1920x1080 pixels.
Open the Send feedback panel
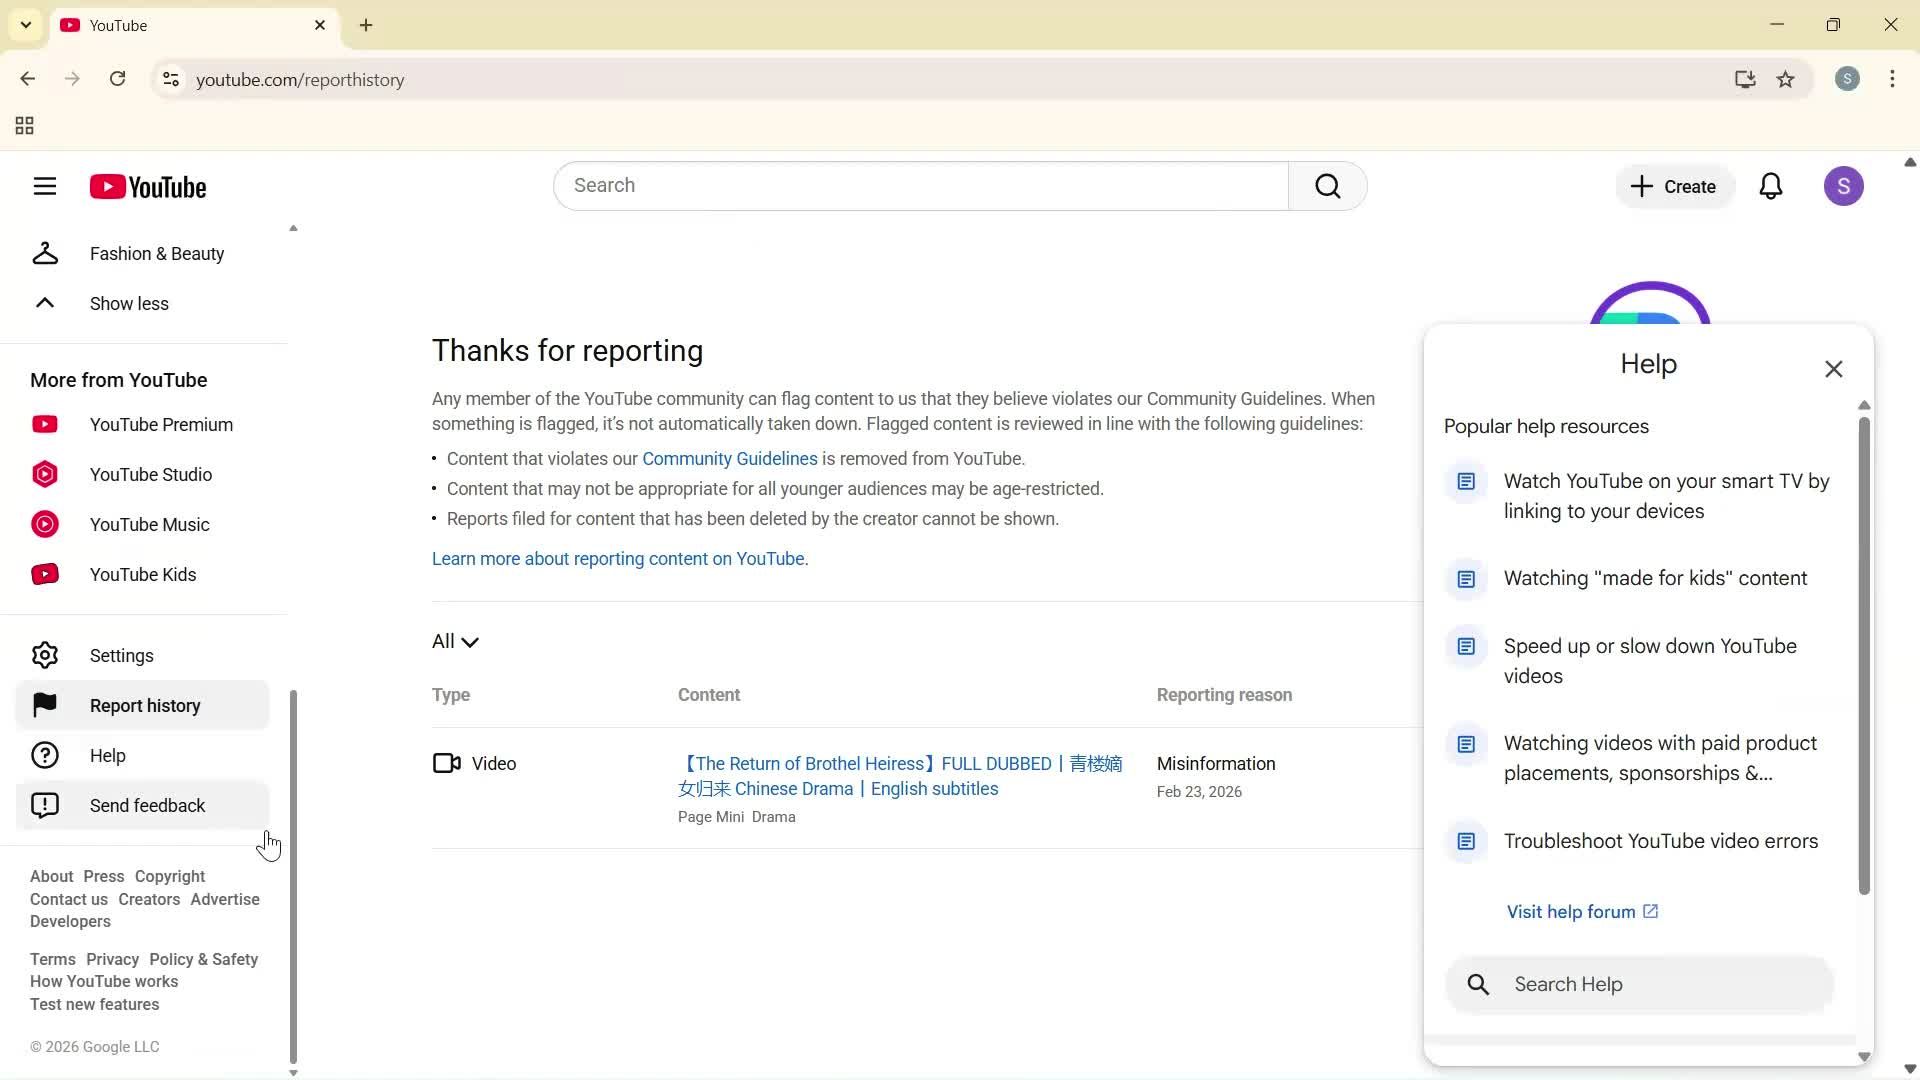pyautogui.click(x=146, y=805)
